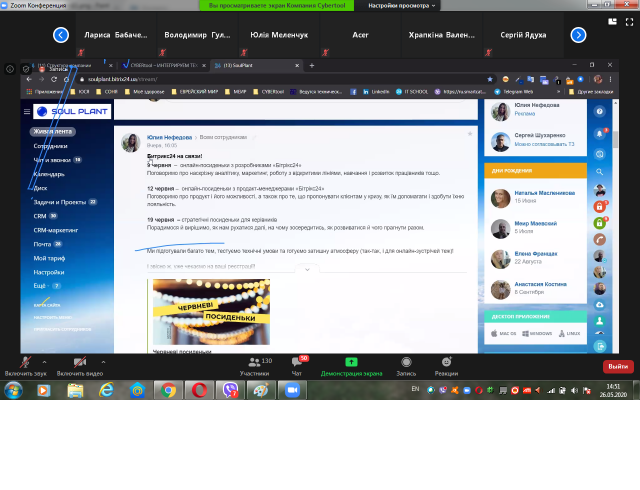Expand Ещё sidebar section

pos(40,286)
